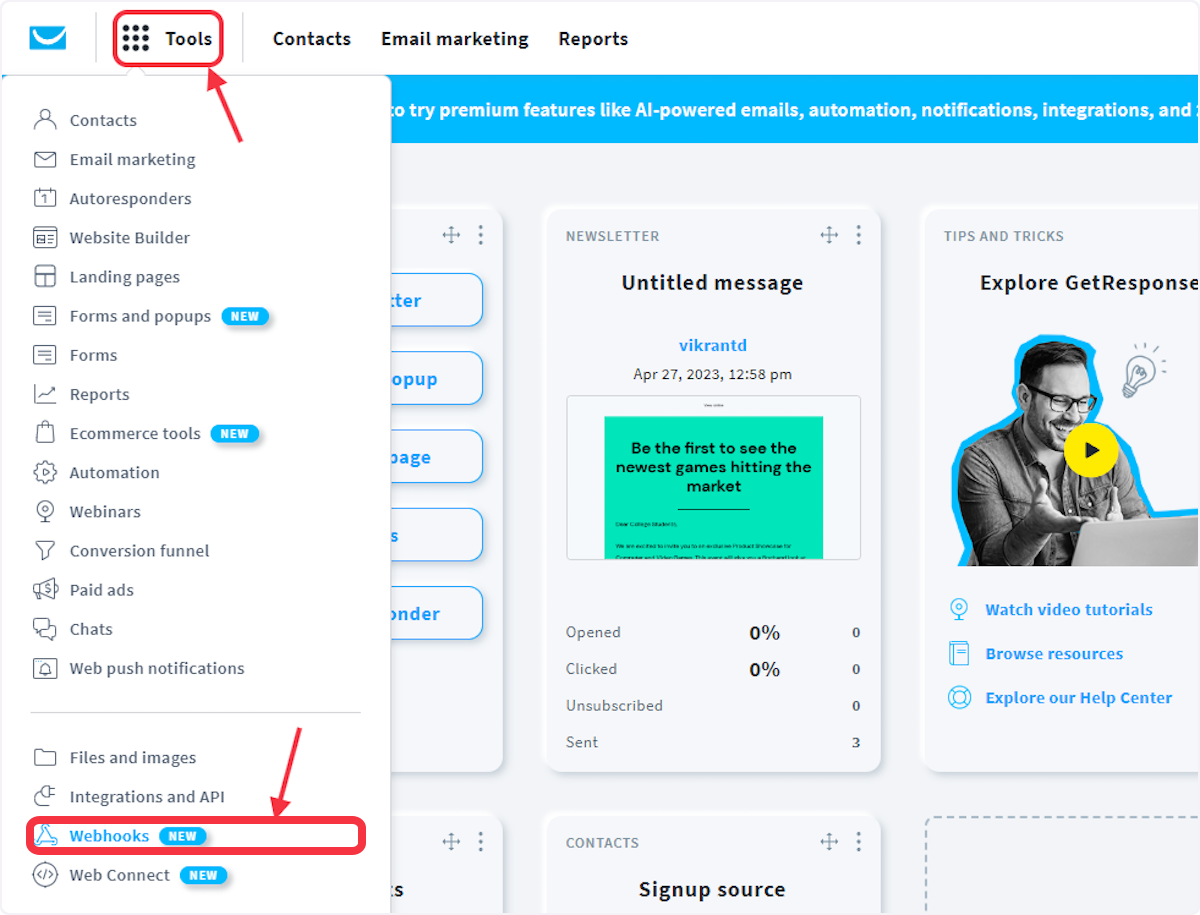Open Explore our Help Center
The image size is (1200, 915).
coord(1078,697)
